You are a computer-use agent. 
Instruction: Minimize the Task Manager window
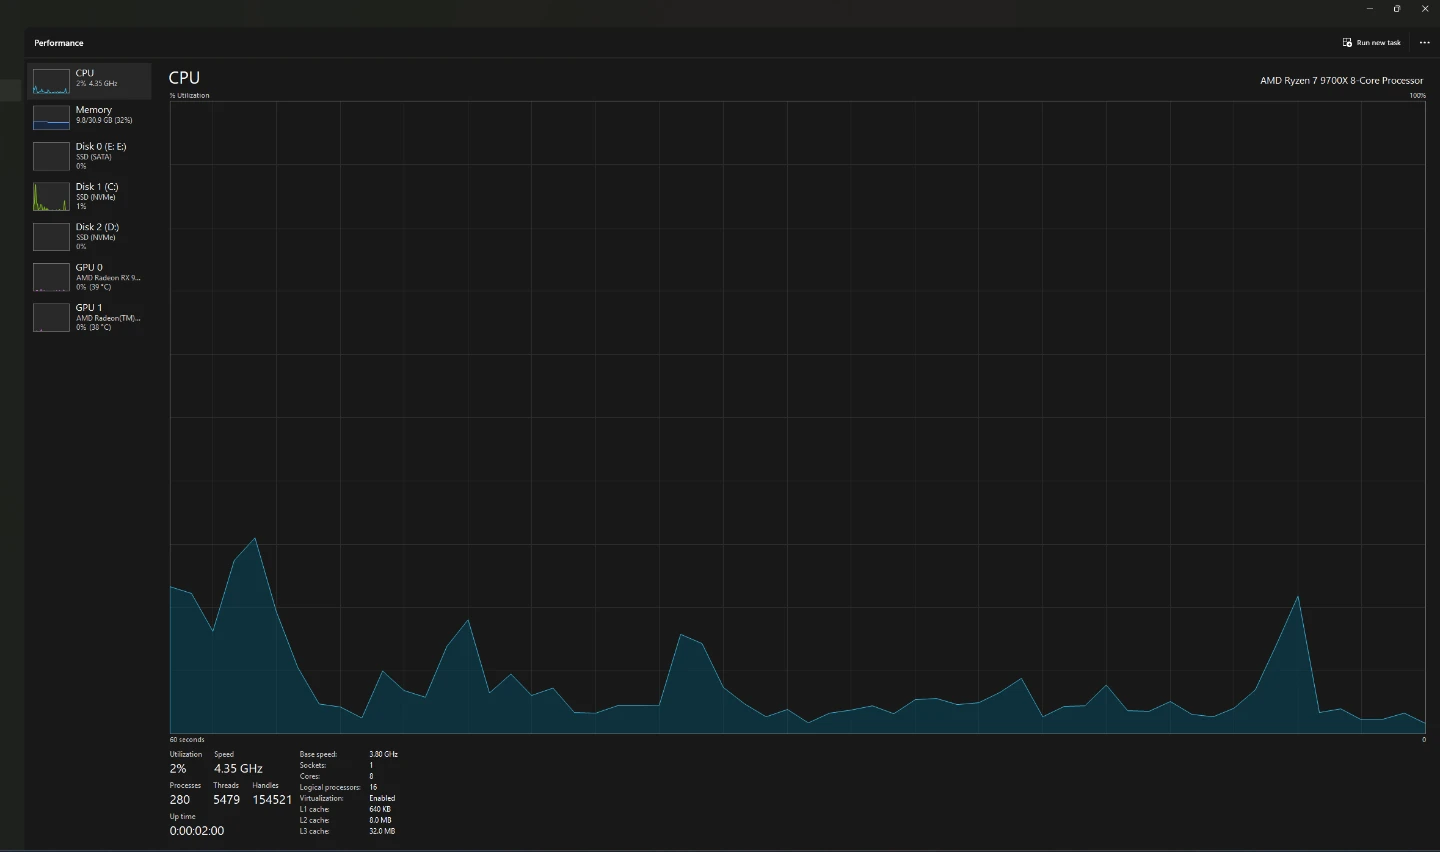(1370, 9)
